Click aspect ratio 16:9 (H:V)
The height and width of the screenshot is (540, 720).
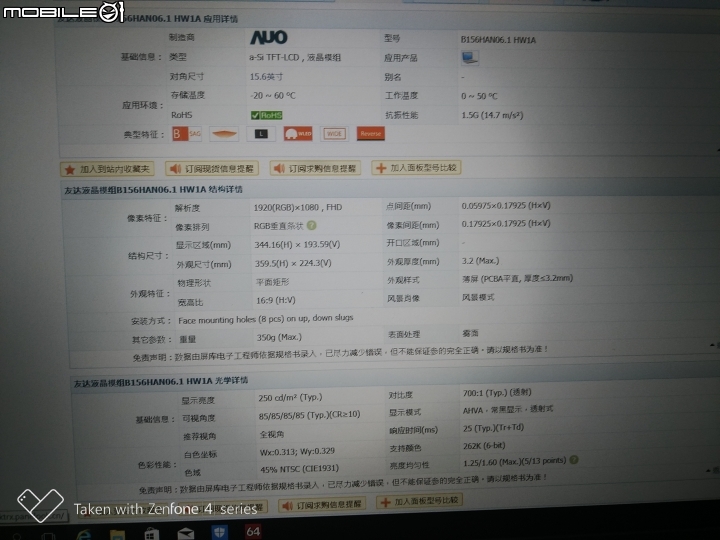(x=276, y=300)
